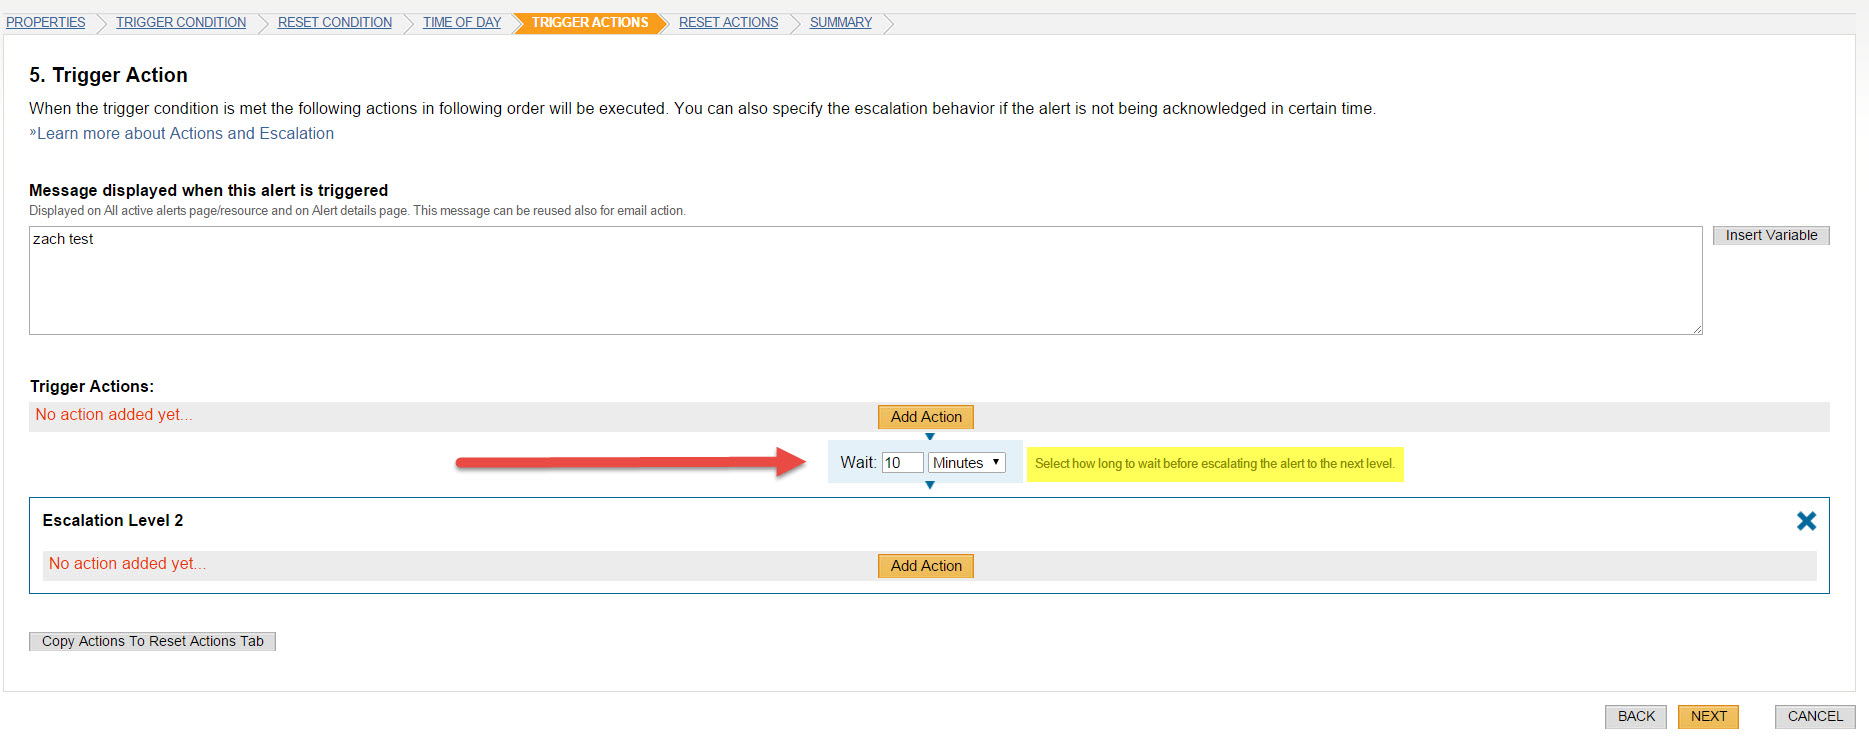Add an action to Escalation Level 2

click(x=926, y=566)
